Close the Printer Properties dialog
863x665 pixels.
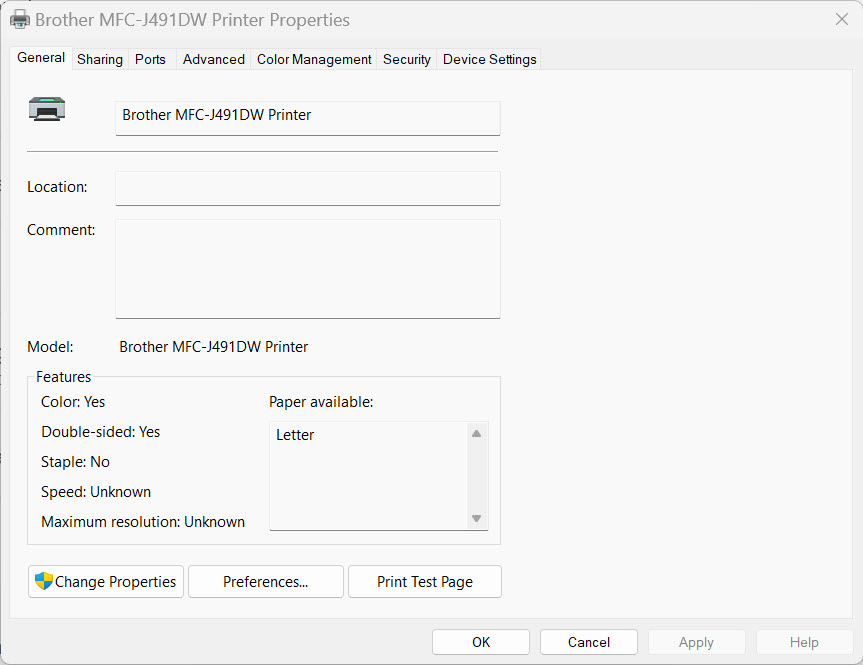coord(842,19)
